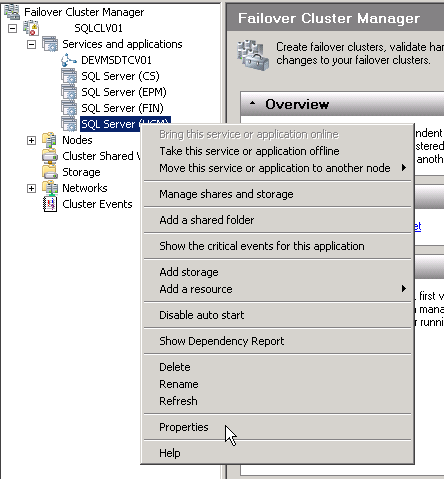444x479 pixels.
Task: Click the SQL Server (EPM) icon
Action: [x=69, y=92]
